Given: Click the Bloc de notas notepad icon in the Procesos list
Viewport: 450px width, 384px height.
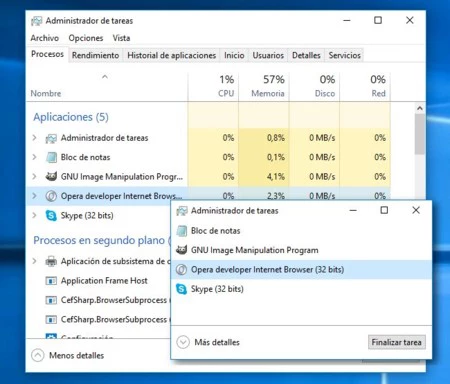Looking at the screenshot, I should [x=51, y=157].
